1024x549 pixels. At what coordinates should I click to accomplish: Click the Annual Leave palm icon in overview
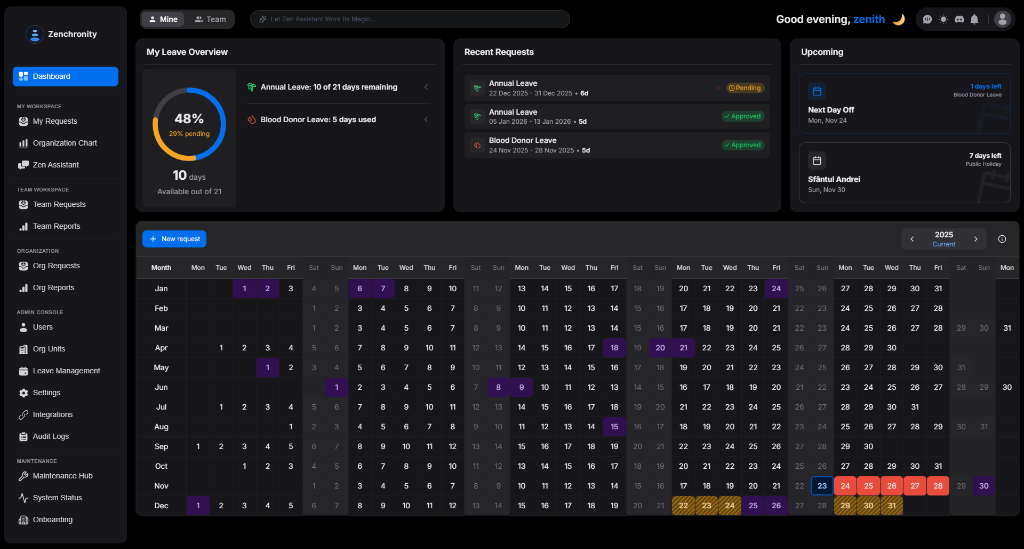251,87
